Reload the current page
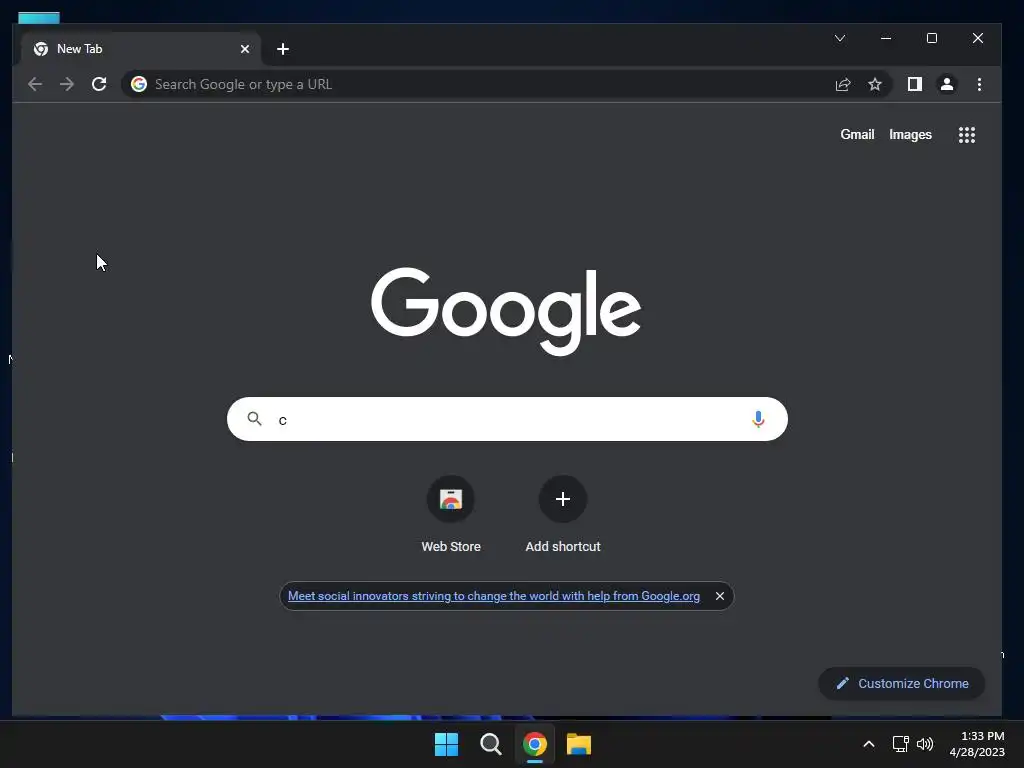The height and width of the screenshot is (768, 1024). (x=99, y=84)
